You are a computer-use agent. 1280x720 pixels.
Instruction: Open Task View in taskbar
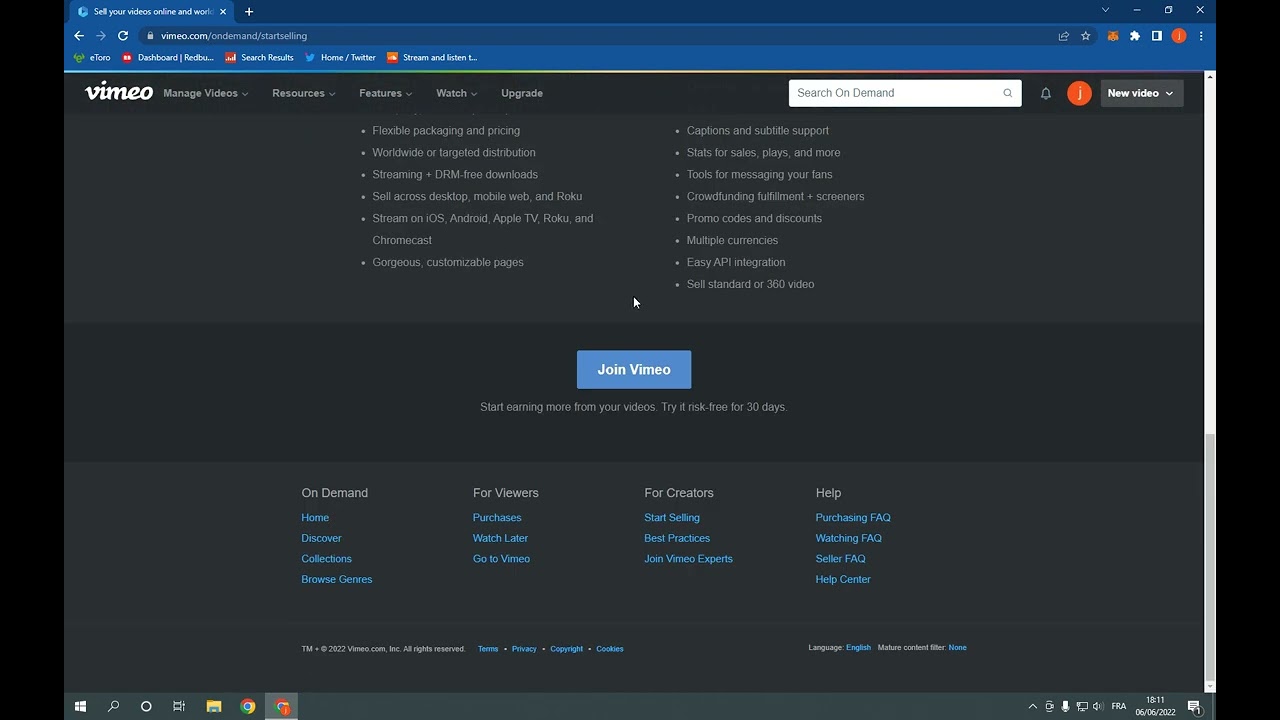coord(179,706)
